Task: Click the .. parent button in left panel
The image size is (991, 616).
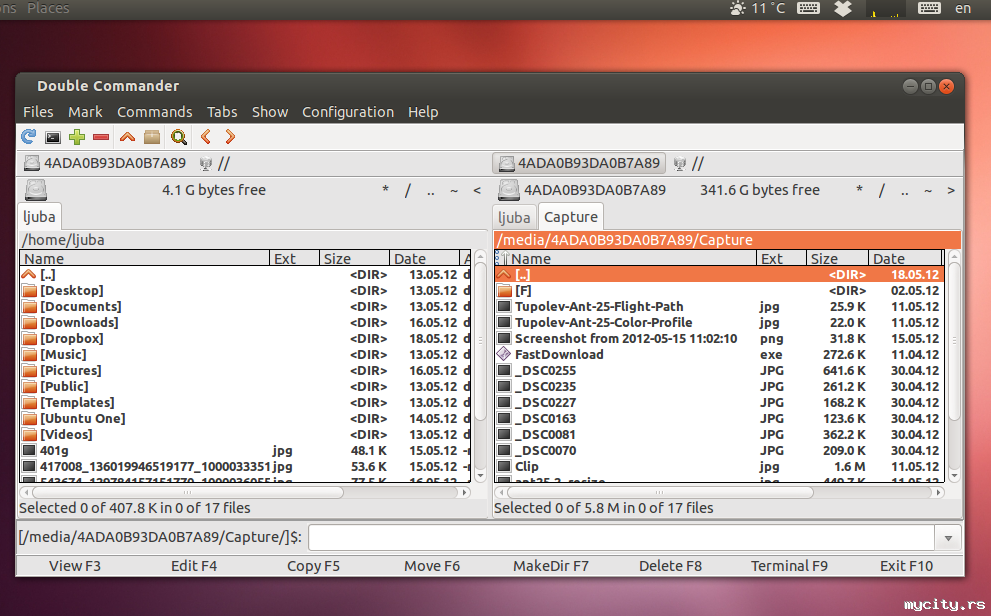Action: [x=430, y=190]
